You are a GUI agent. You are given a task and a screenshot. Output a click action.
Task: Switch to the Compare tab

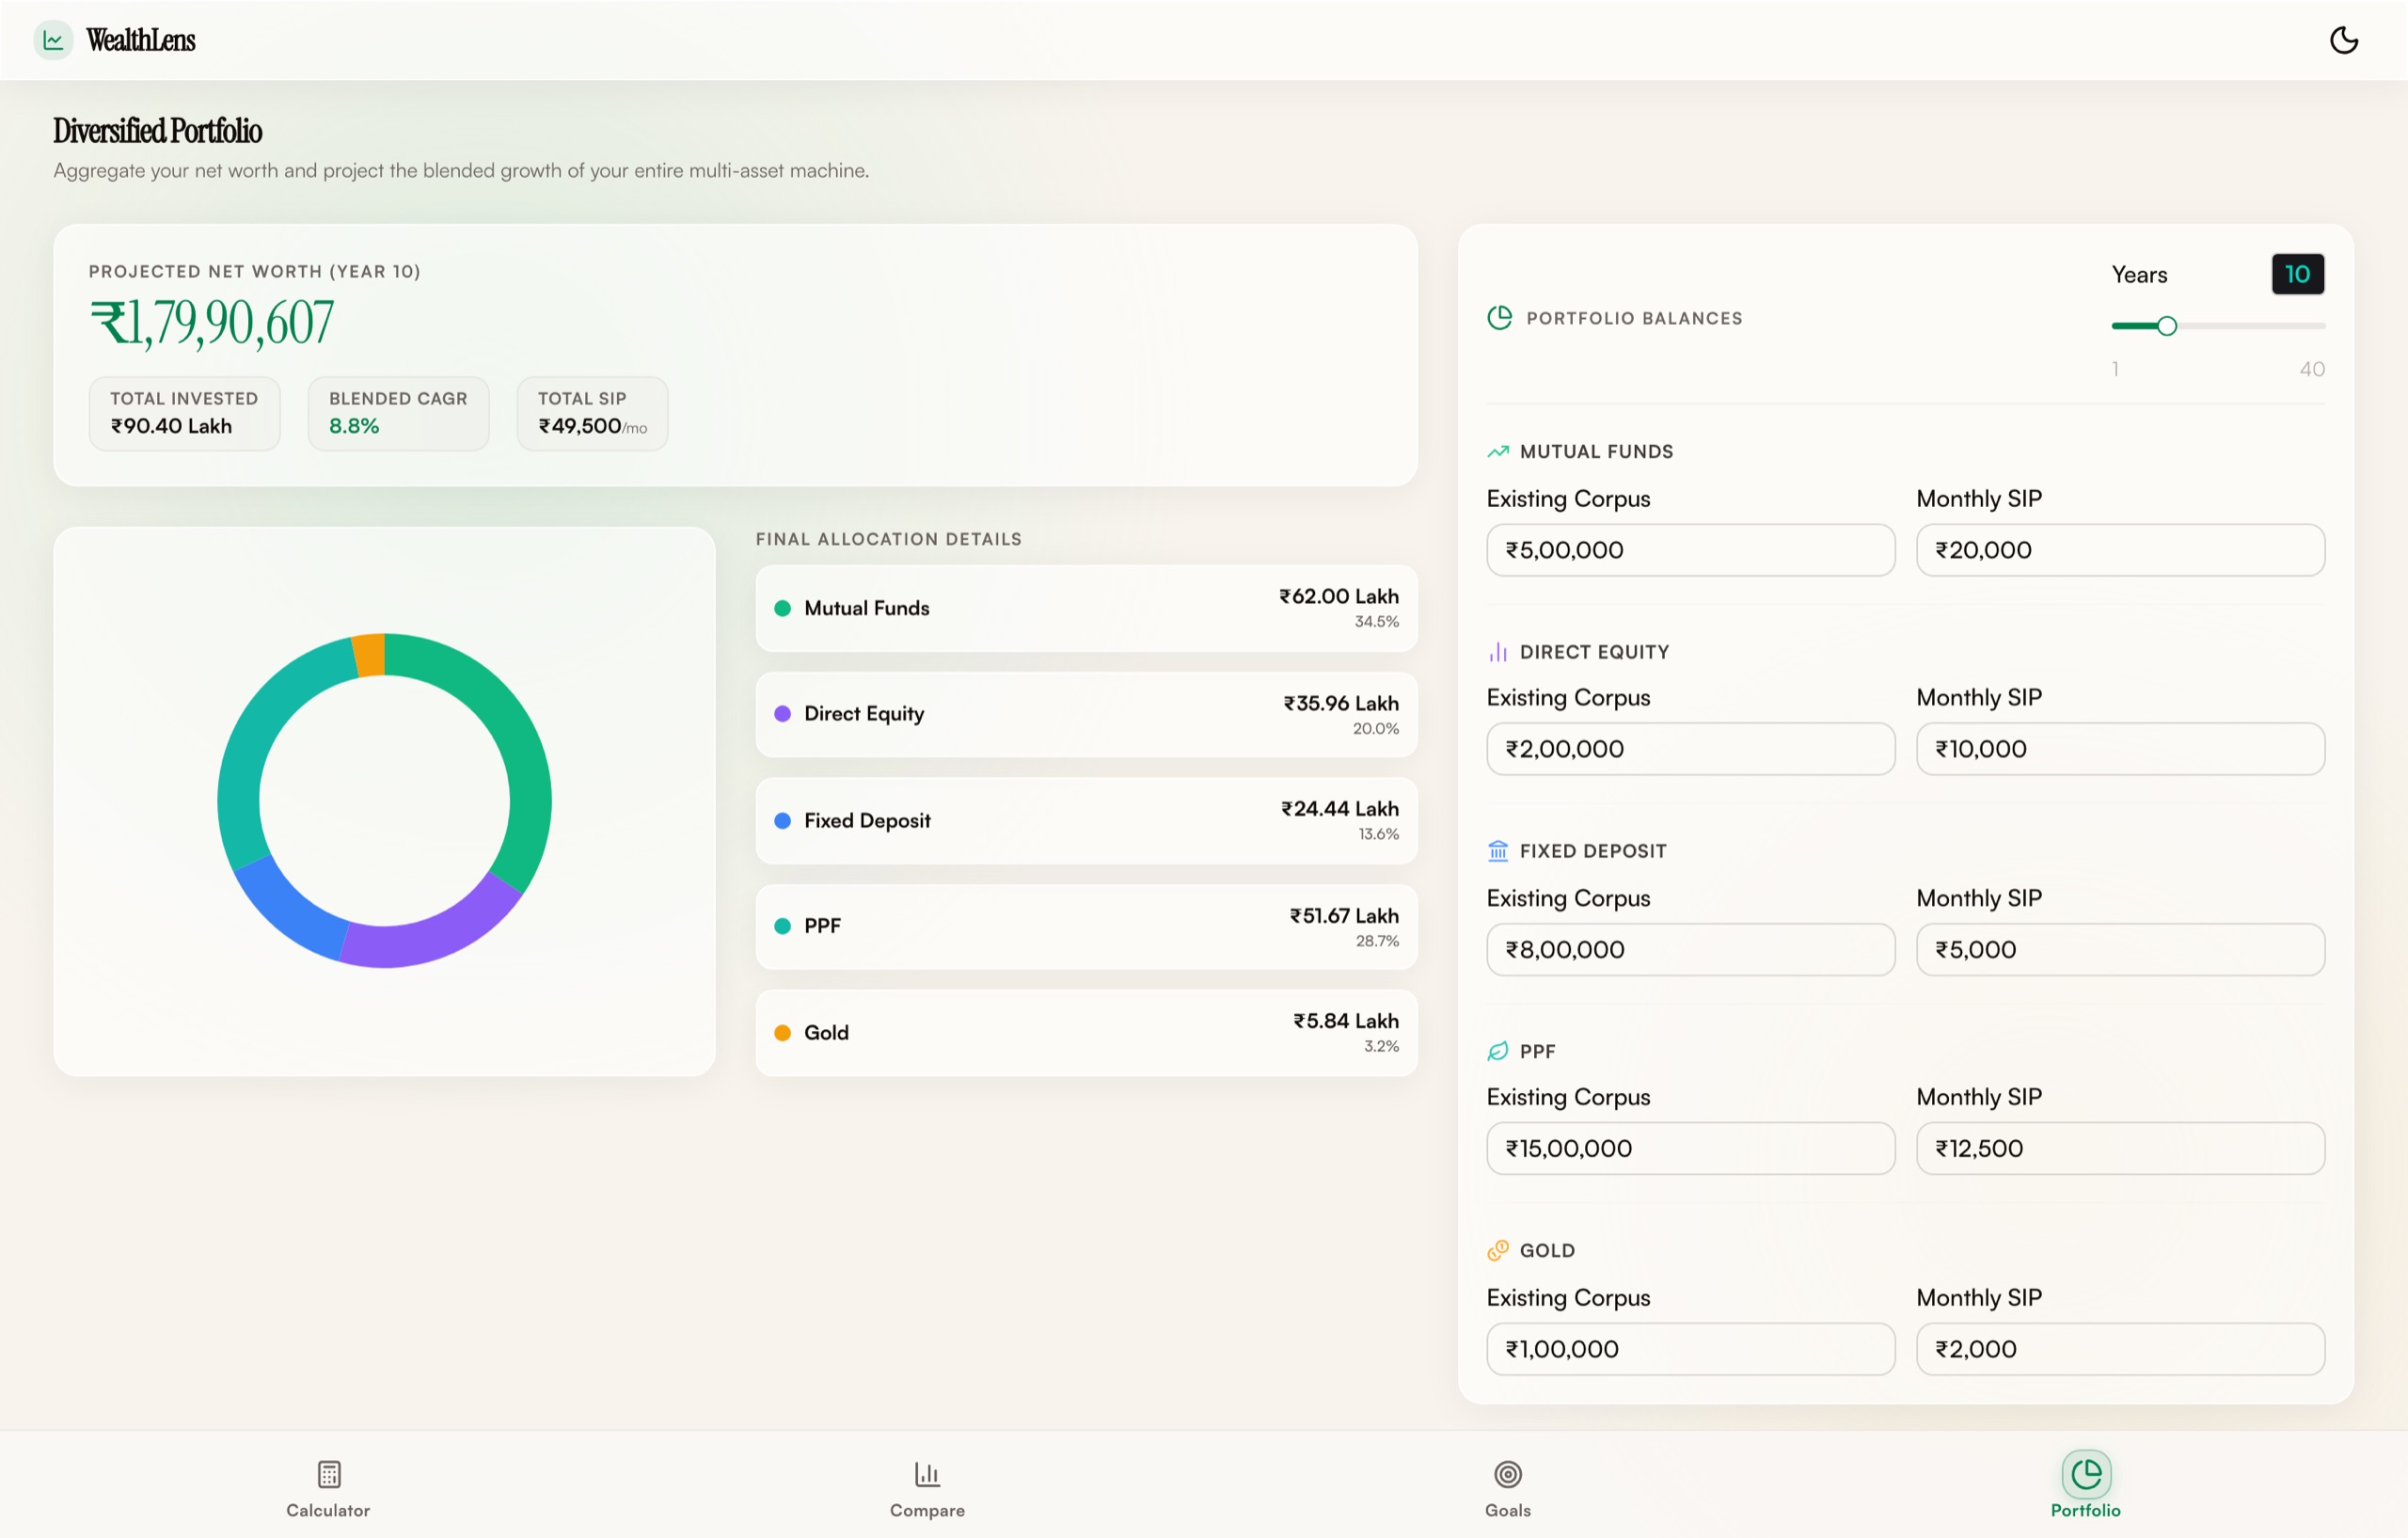[x=927, y=1489]
